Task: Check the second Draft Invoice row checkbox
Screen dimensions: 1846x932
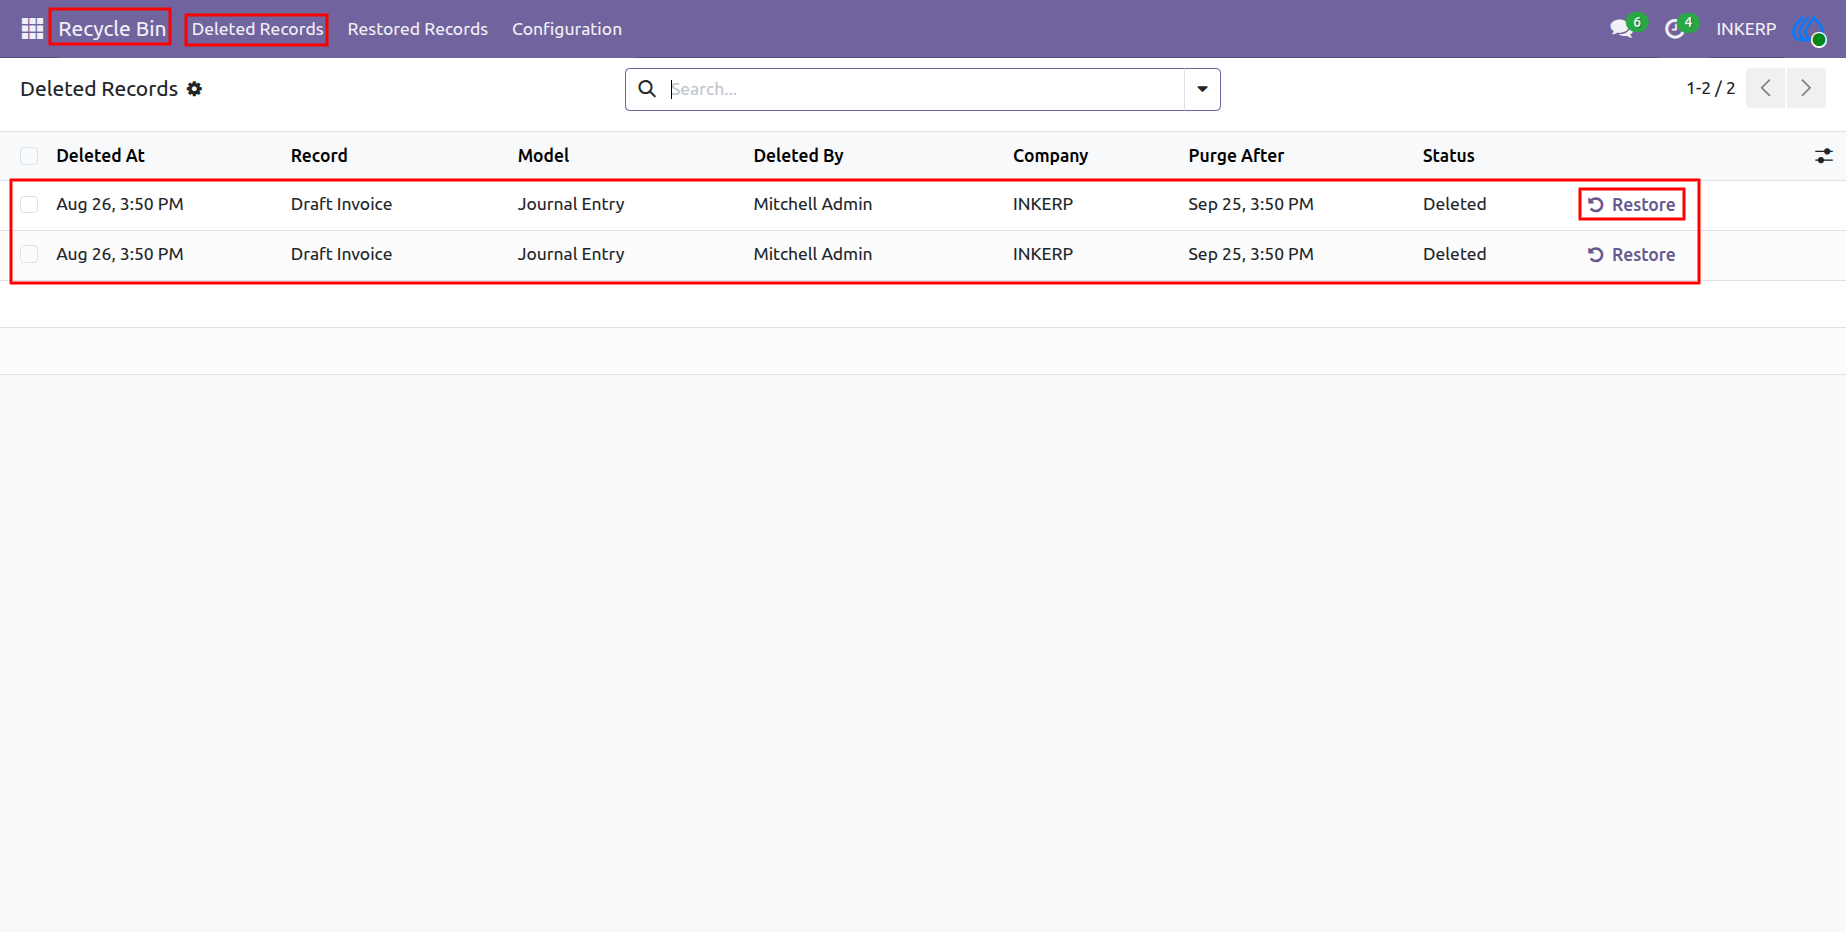Action: click(x=29, y=254)
